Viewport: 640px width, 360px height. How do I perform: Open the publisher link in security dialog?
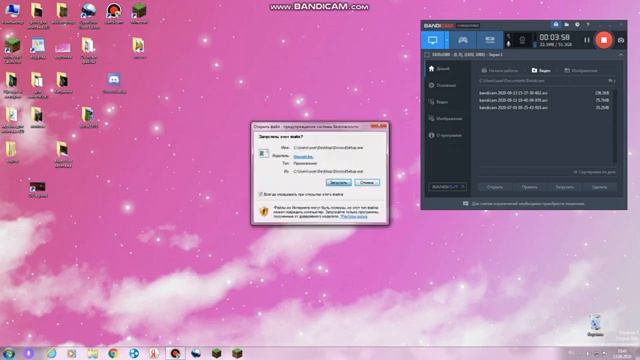(303, 156)
